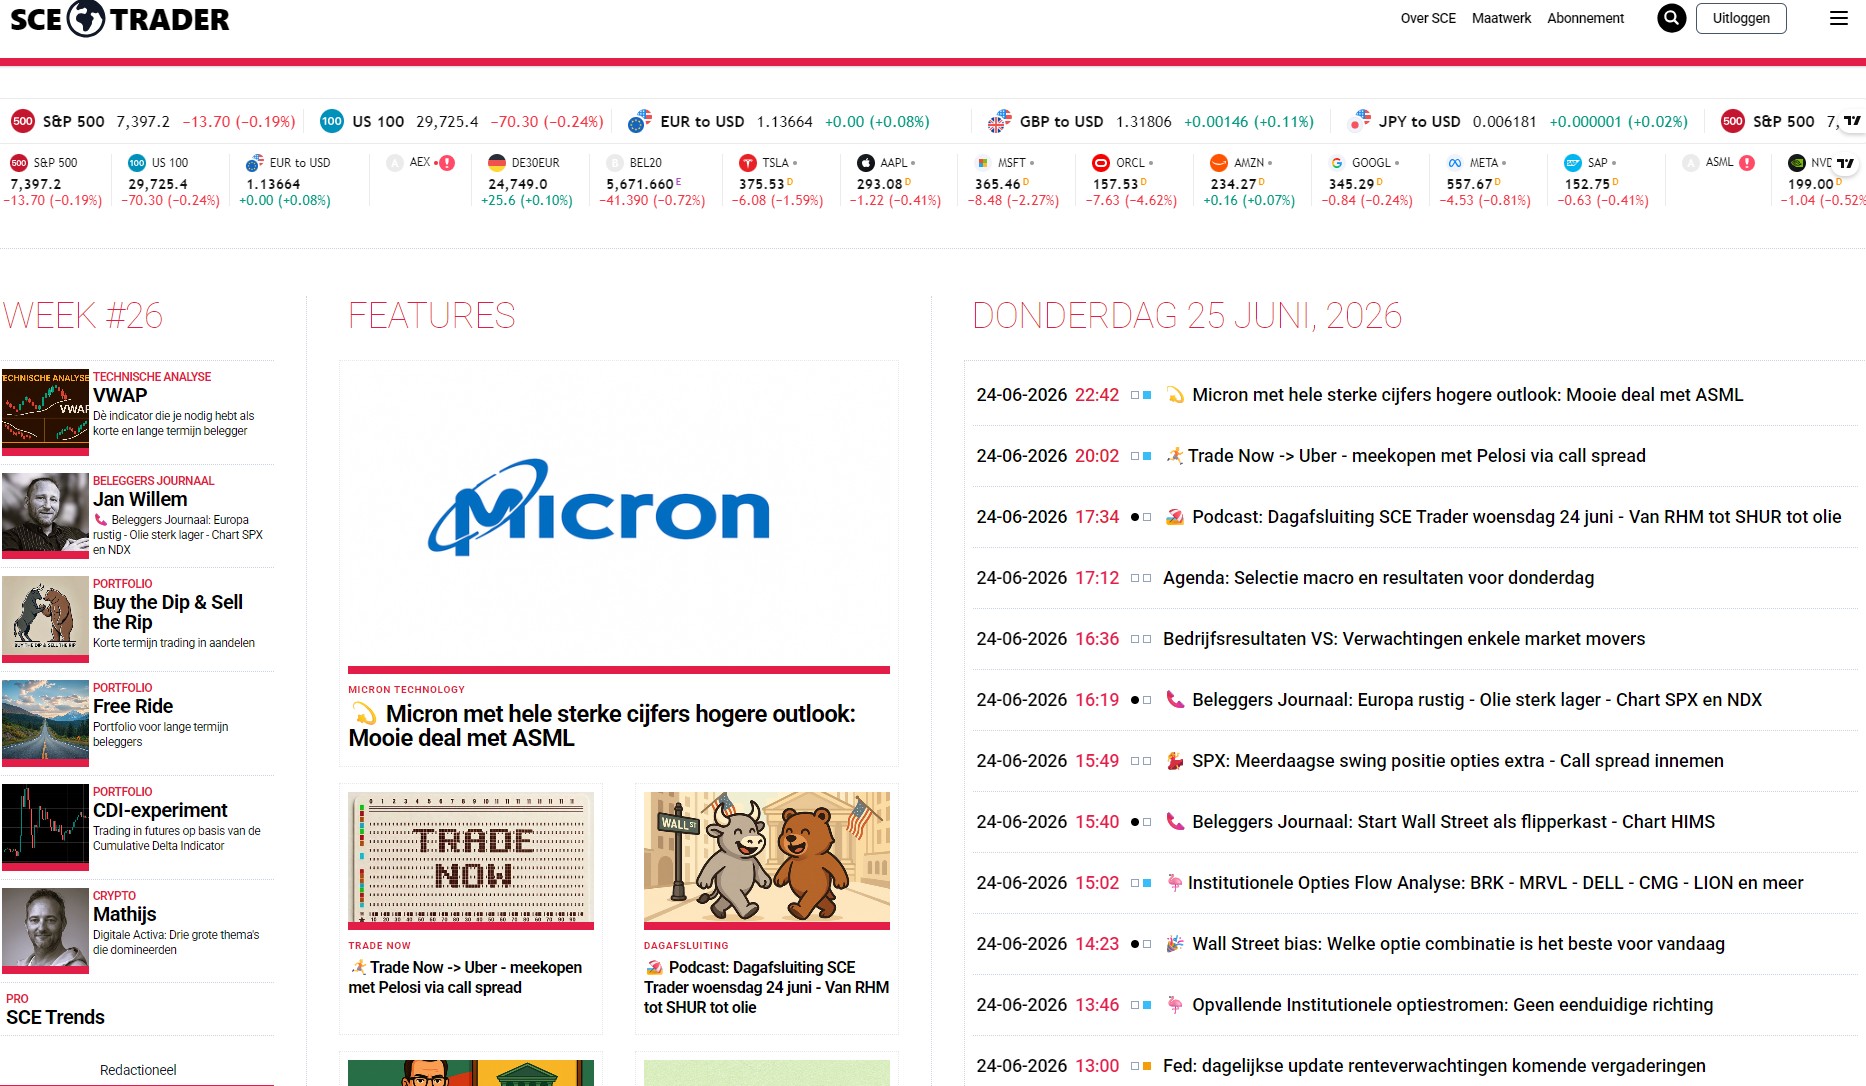The width and height of the screenshot is (1866, 1086).
Task: Open the Over SCE menu item
Action: [1428, 18]
